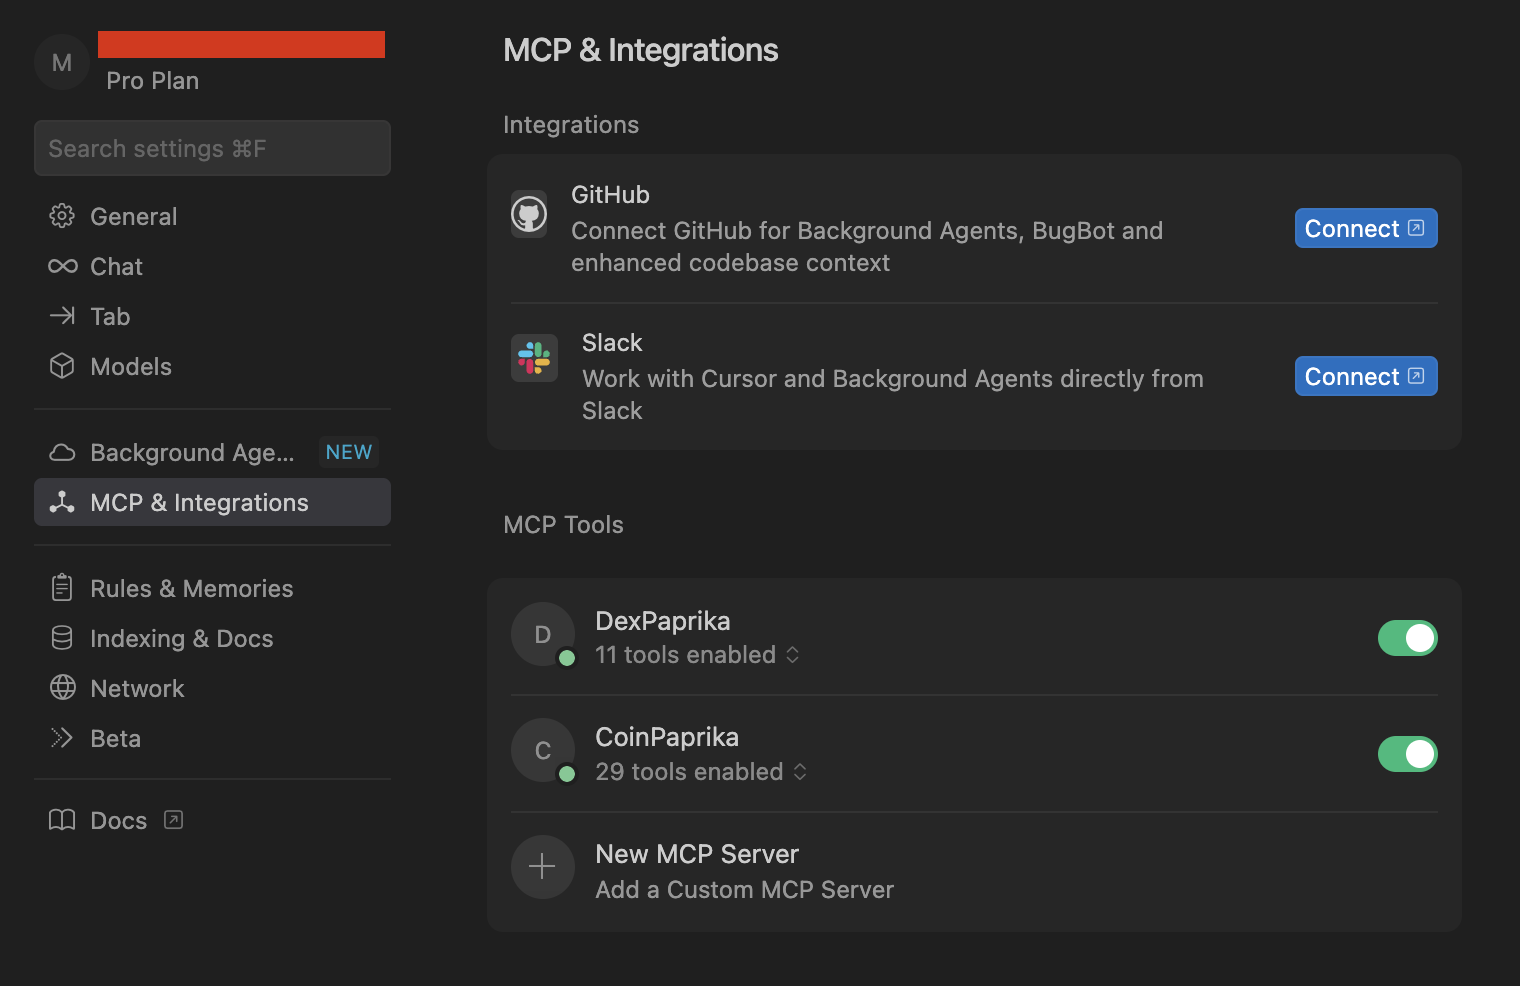This screenshot has width=1520, height=986.
Task: Click the GitHub integration title
Action: coord(610,195)
